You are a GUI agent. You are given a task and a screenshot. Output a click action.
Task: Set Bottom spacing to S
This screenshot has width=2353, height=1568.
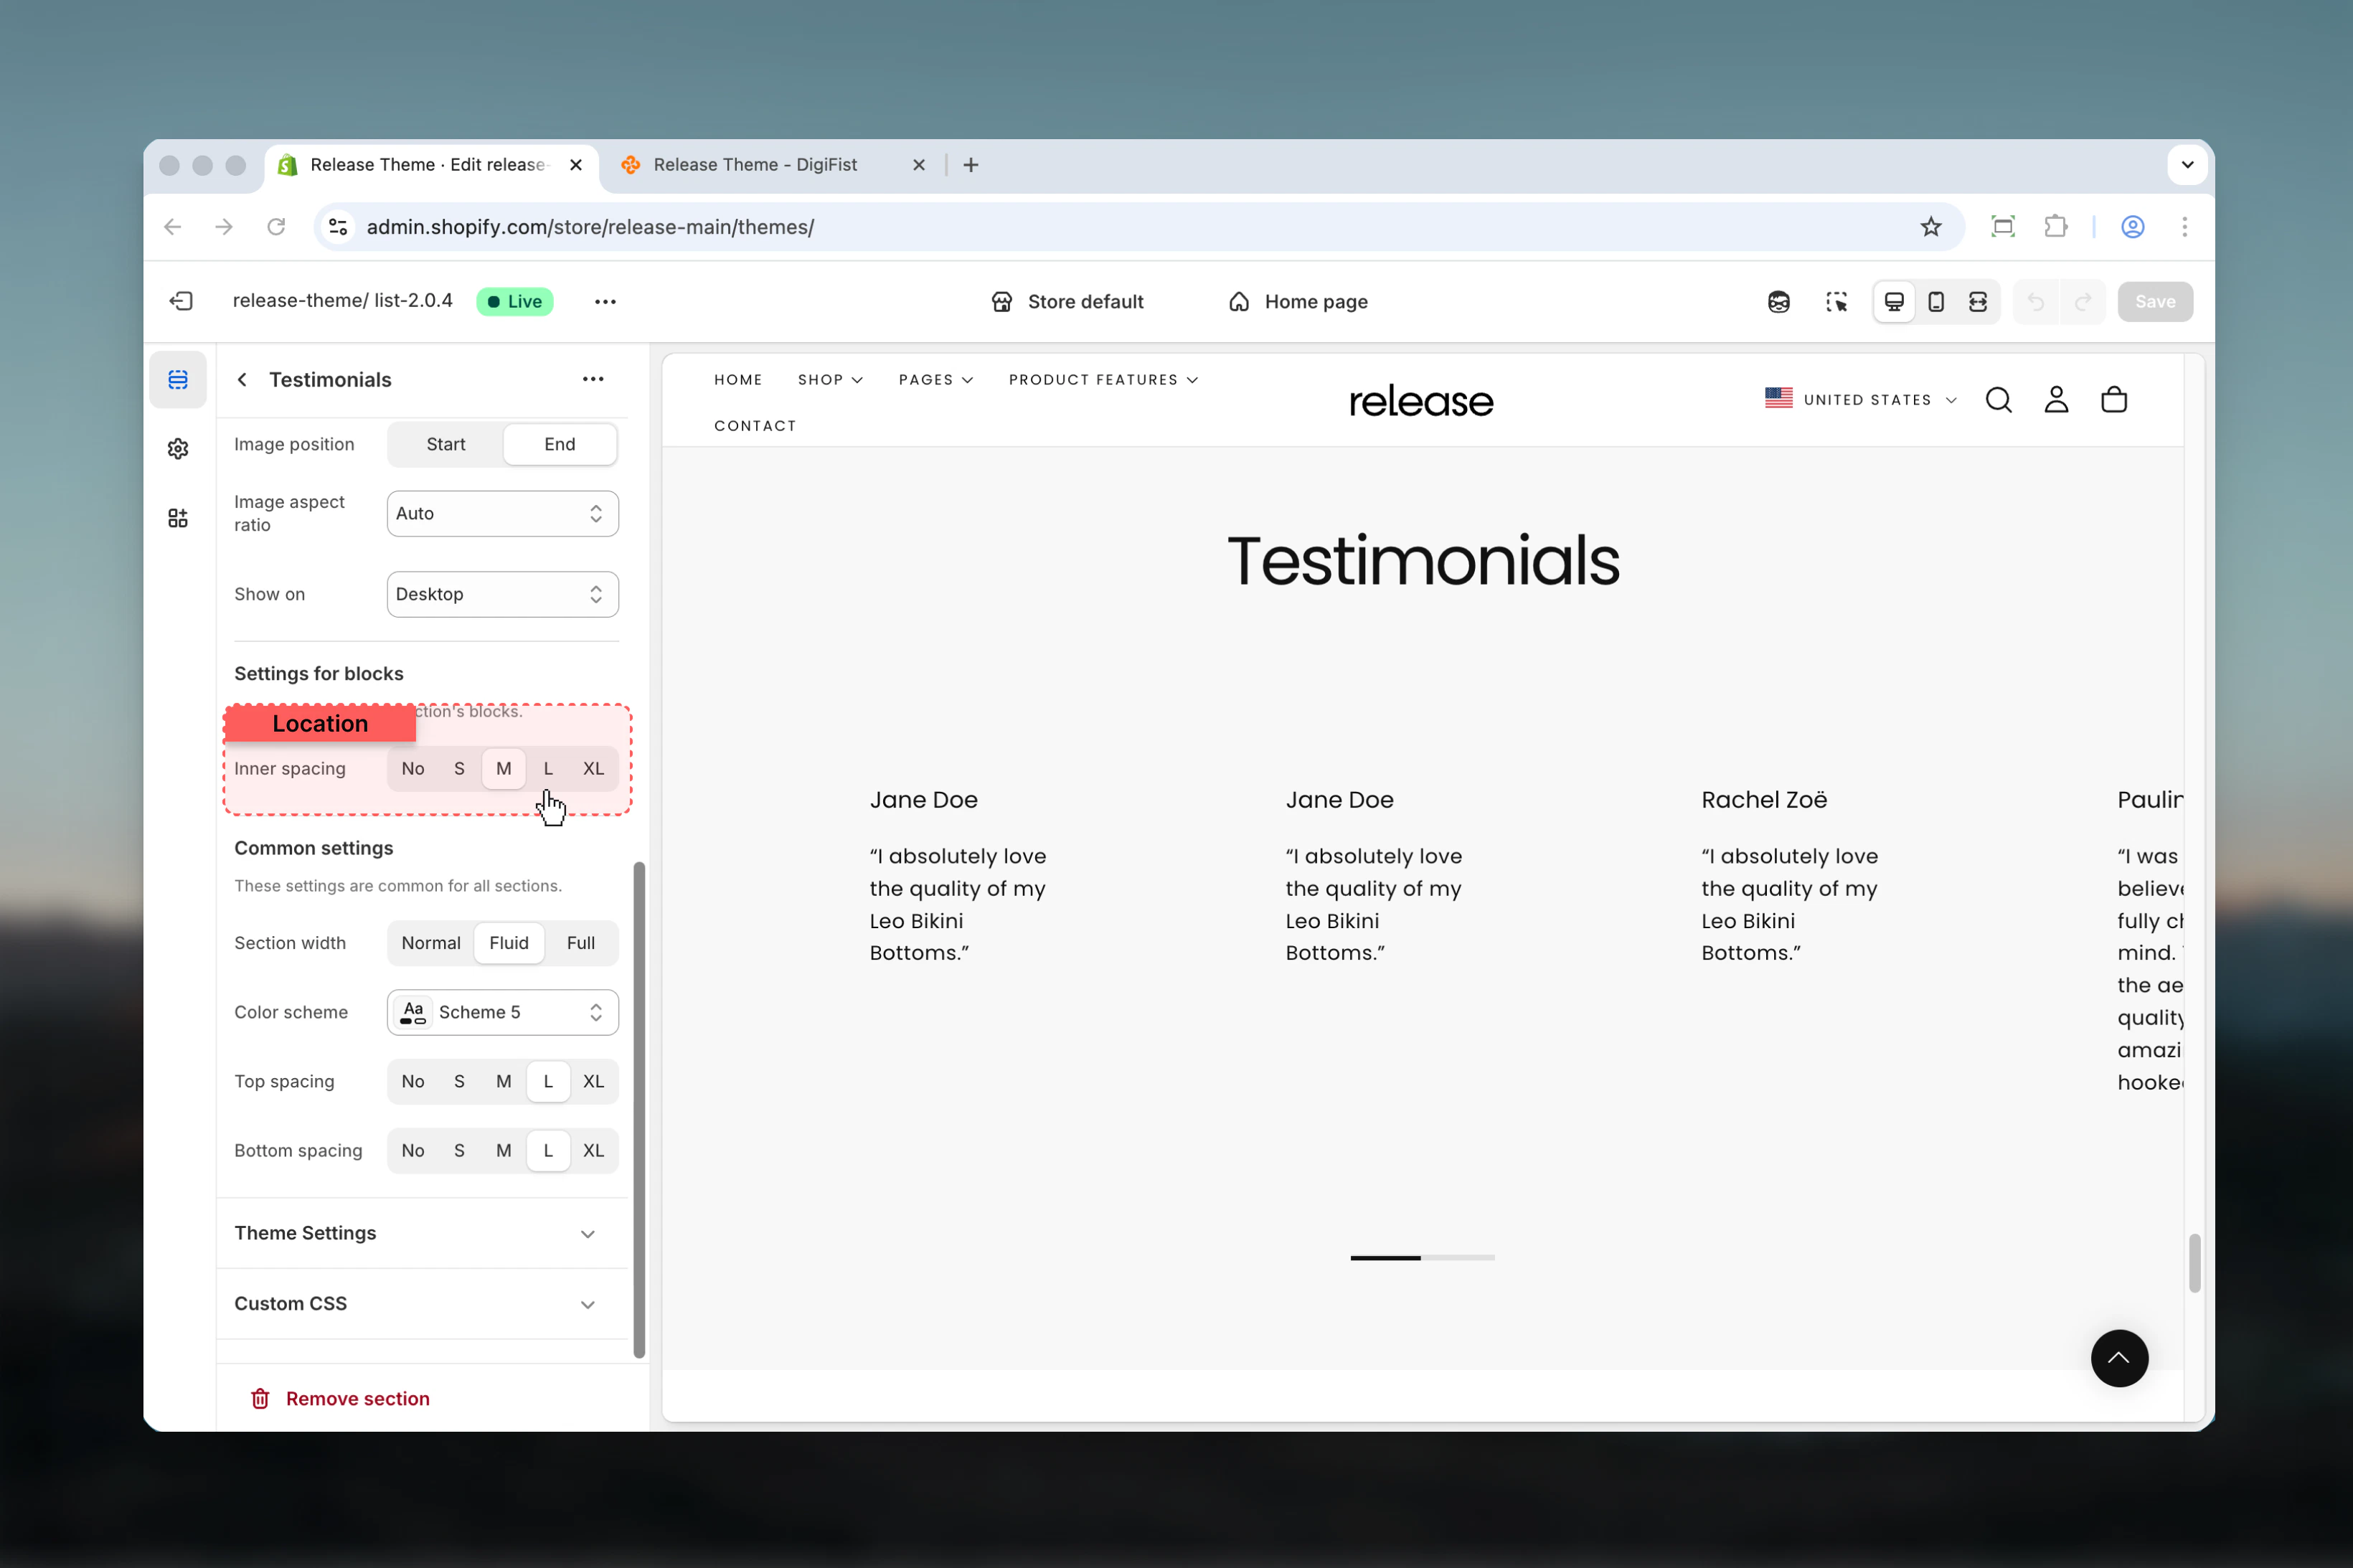point(459,1151)
